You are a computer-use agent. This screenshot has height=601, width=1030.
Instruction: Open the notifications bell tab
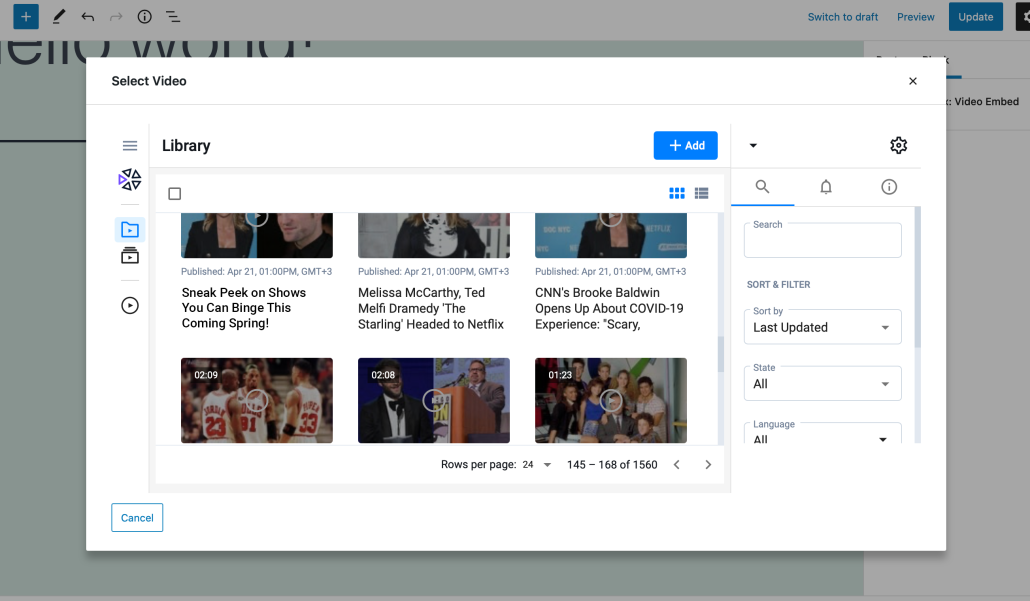coord(826,187)
